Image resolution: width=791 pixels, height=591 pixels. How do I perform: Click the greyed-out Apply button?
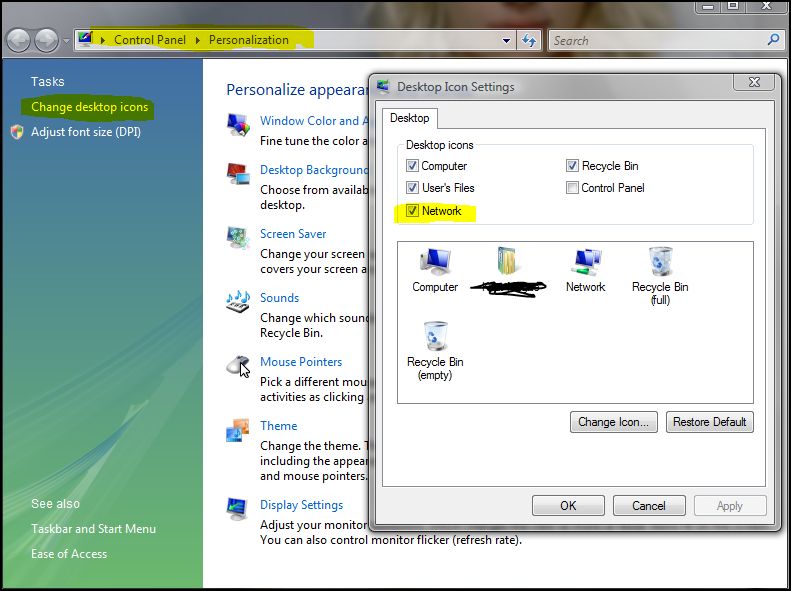click(x=729, y=506)
